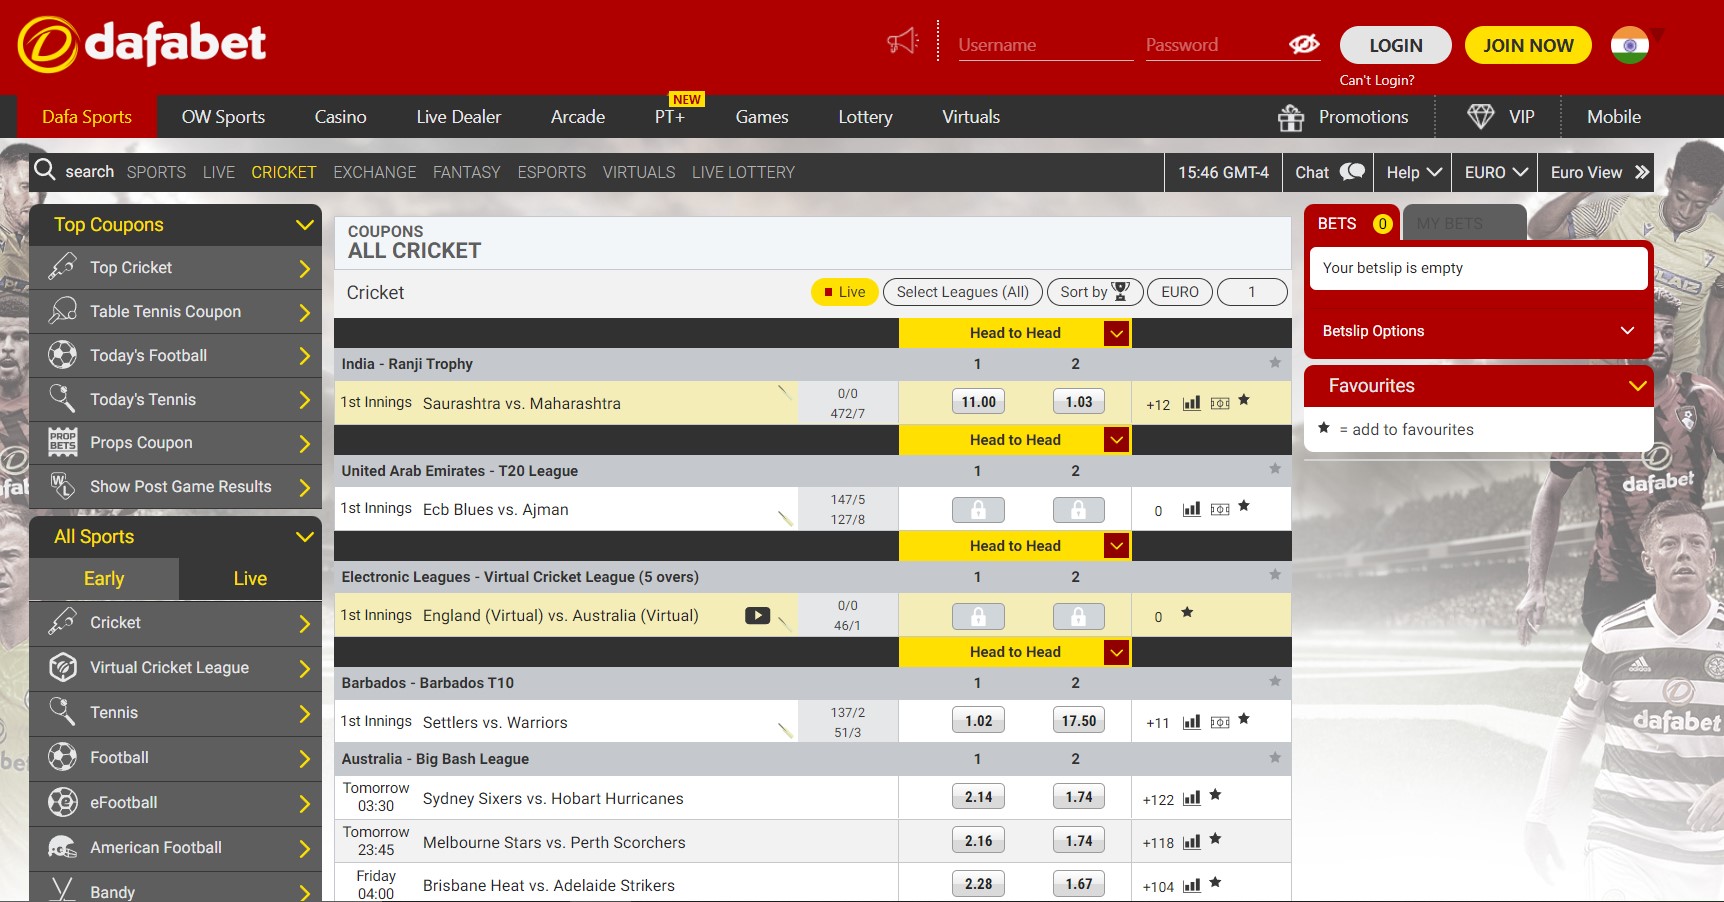Open Show Post Game Results
Image resolution: width=1724 pixels, height=902 pixels.
tap(176, 487)
